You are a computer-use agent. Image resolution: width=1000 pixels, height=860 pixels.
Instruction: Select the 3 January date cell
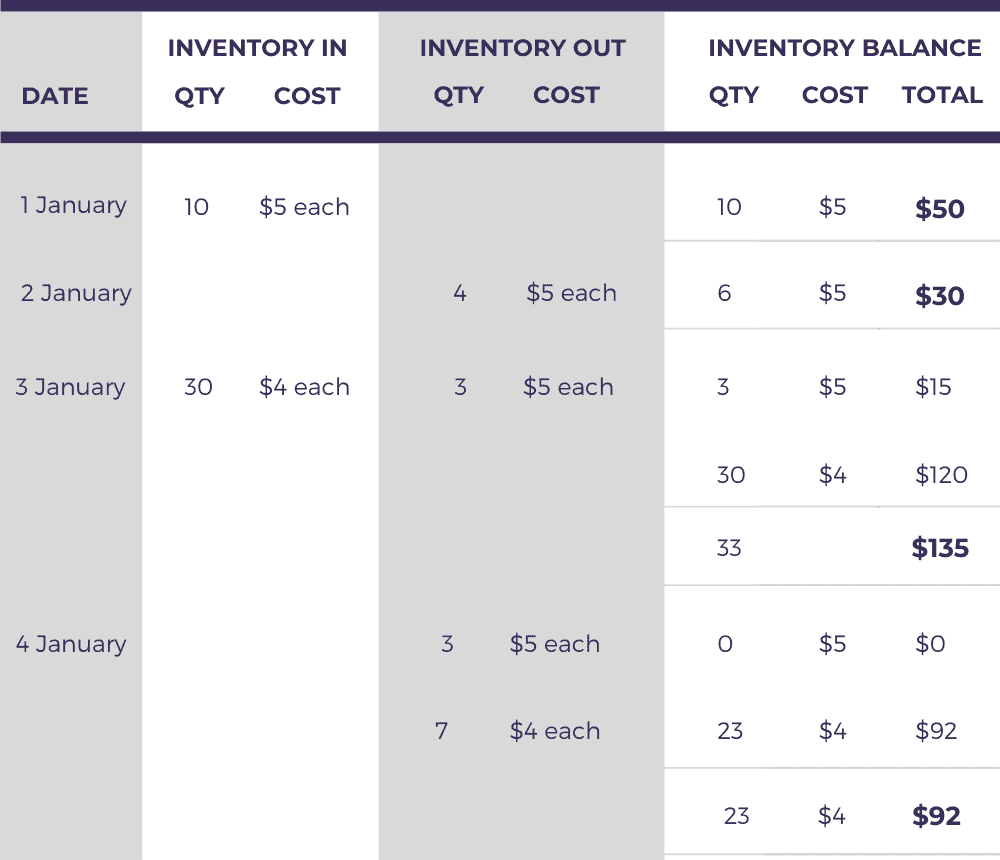tap(70, 387)
